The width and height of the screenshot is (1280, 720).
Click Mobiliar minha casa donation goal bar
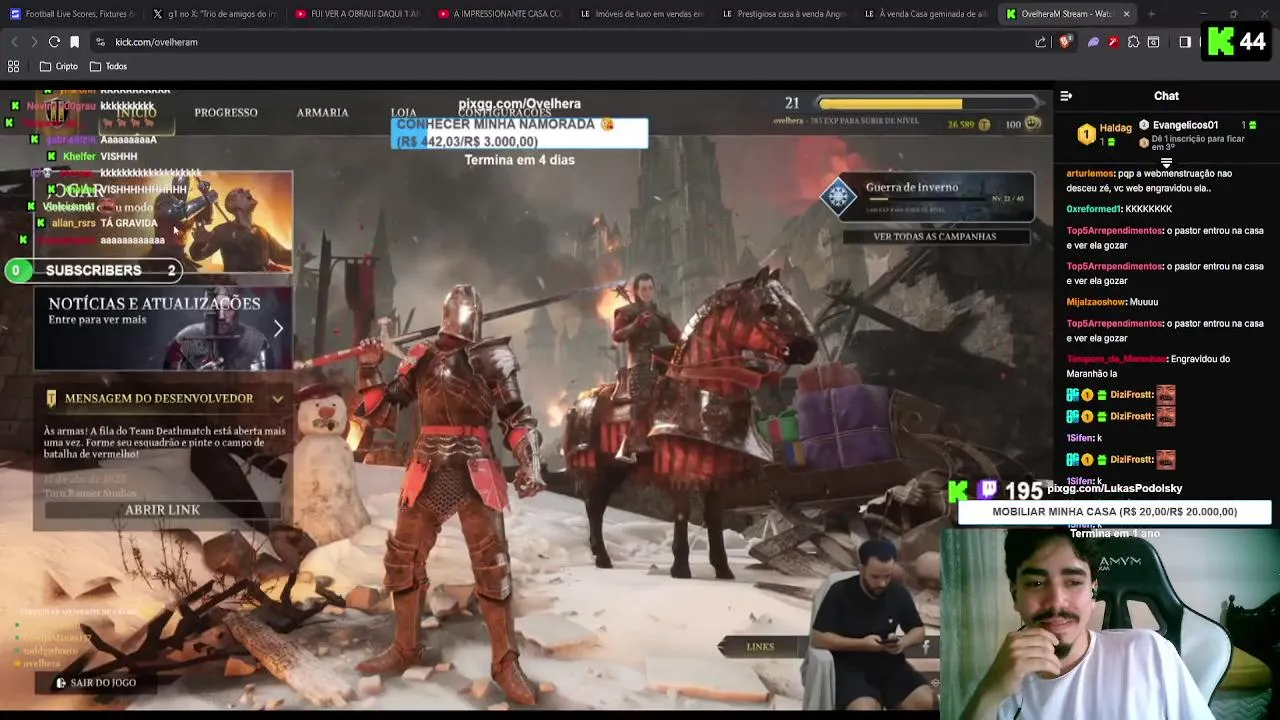pos(1114,512)
